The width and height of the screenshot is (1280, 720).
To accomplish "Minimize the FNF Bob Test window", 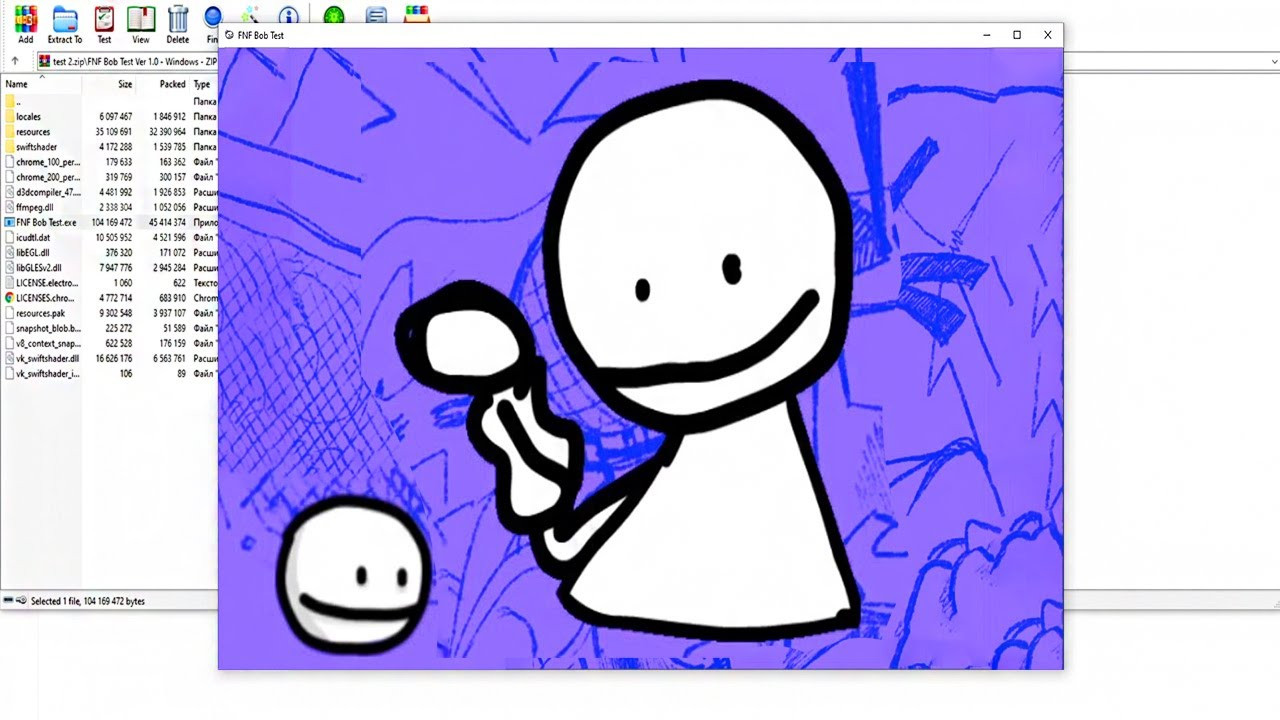I will [987, 35].
